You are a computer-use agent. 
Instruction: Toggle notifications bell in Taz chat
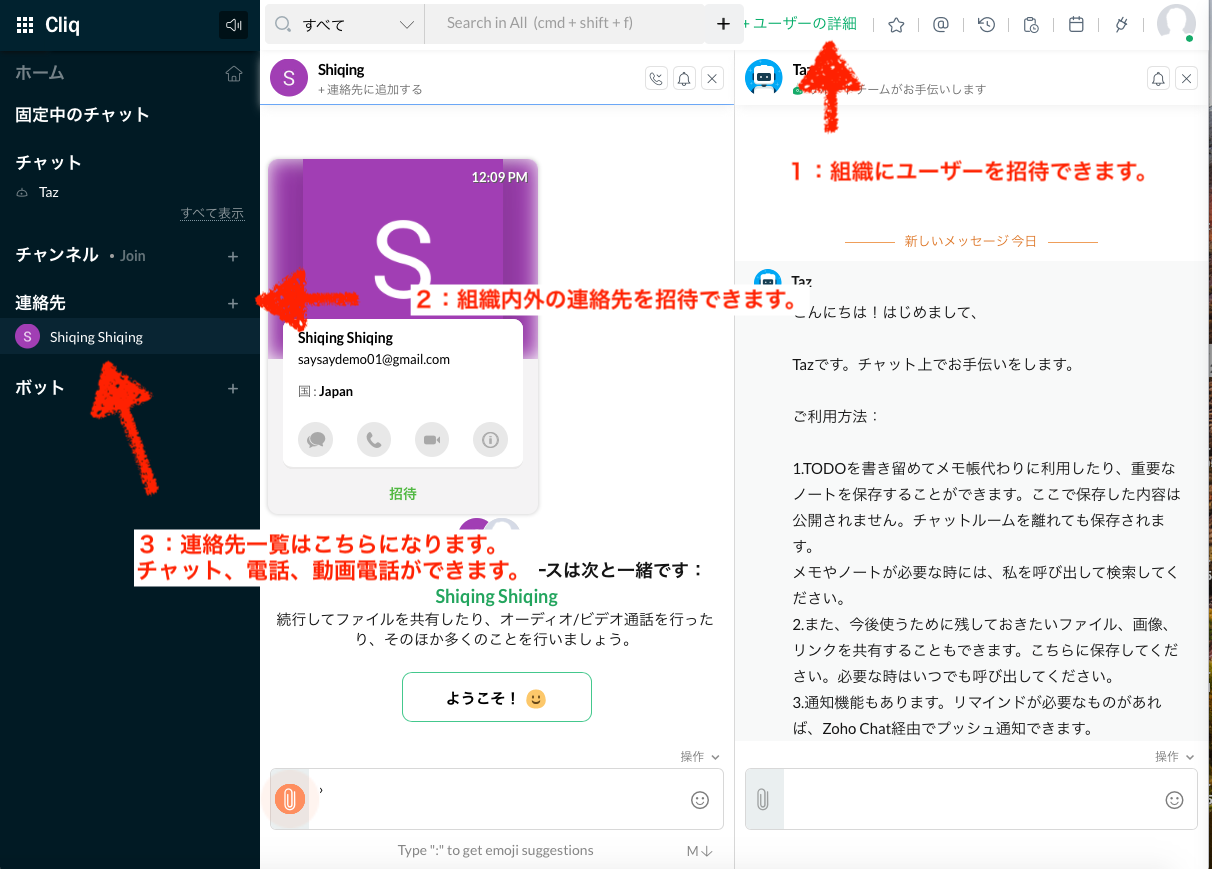point(1158,78)
